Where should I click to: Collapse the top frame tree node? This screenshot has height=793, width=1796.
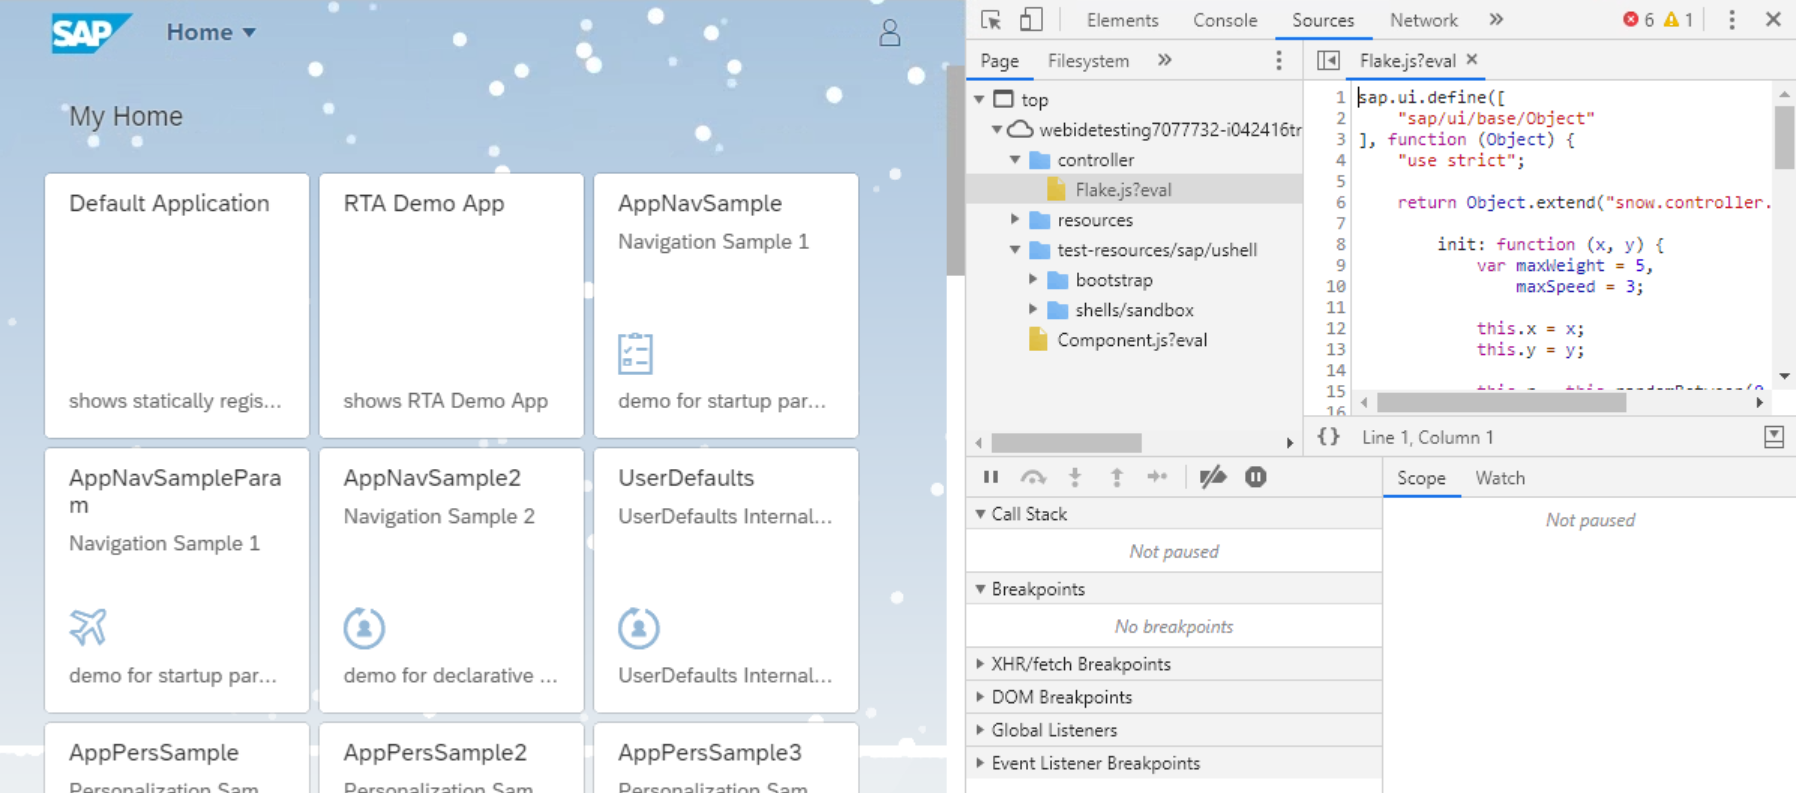980,100
